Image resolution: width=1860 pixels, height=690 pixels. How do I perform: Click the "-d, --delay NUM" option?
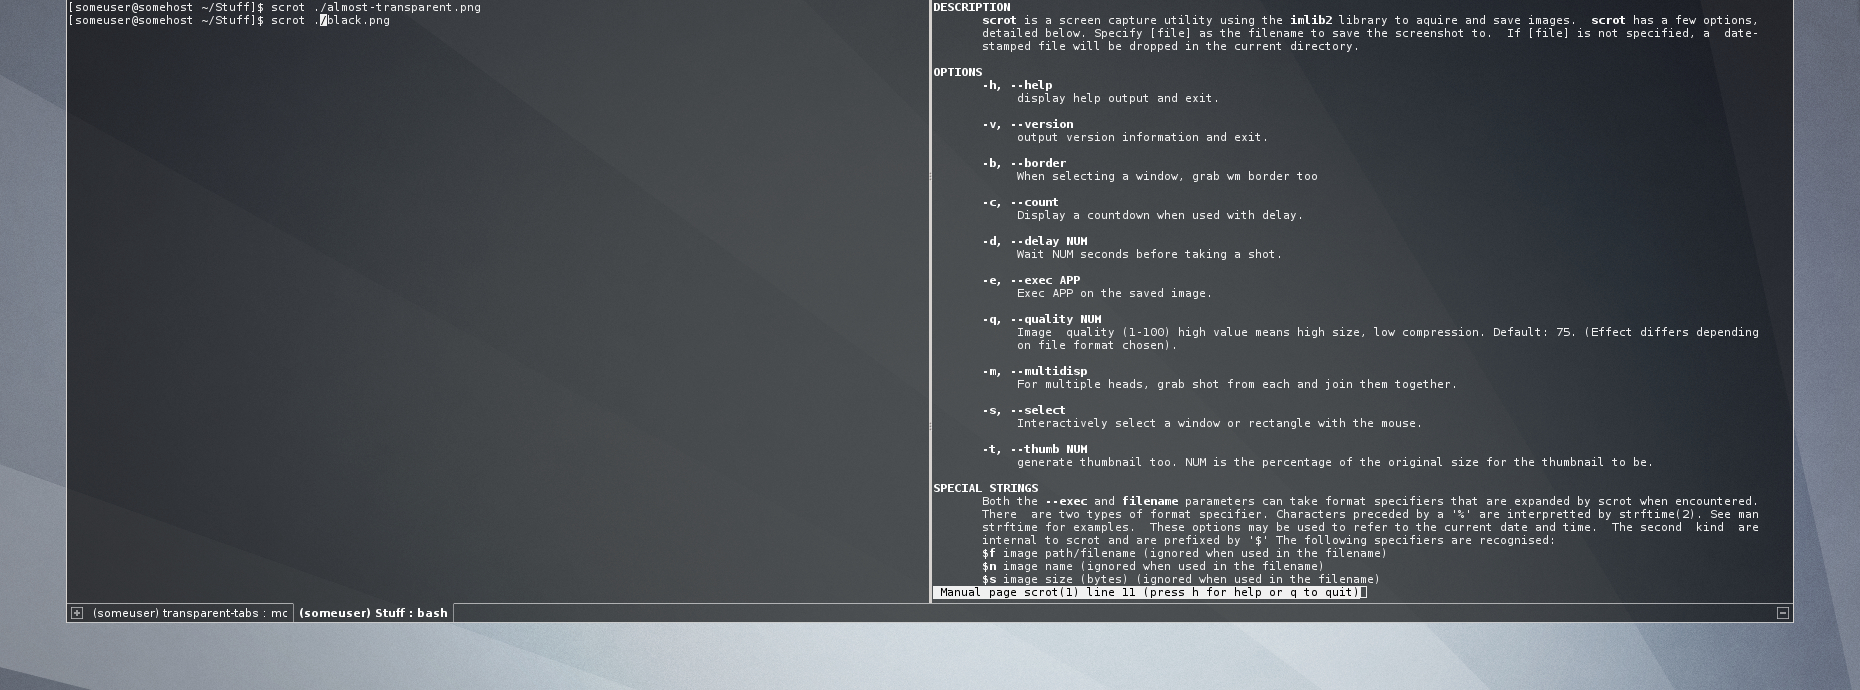[1035, 241]
